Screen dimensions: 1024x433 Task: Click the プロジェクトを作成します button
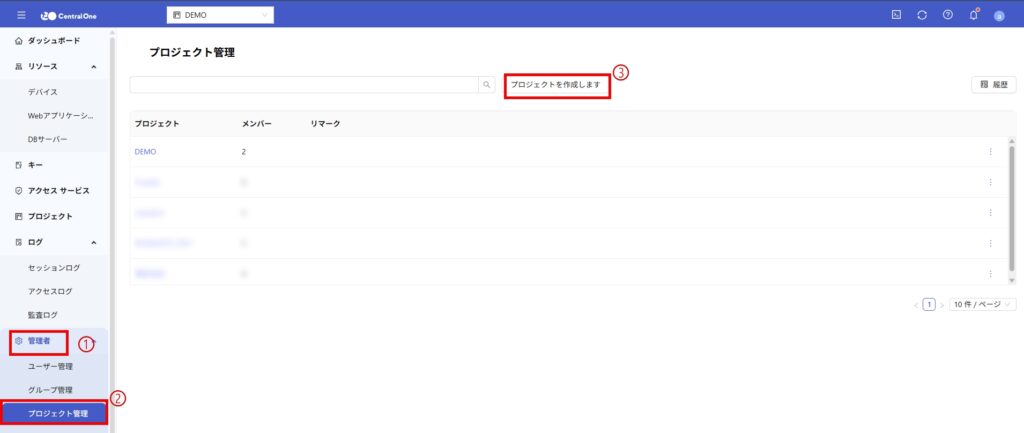click(556, 85)
